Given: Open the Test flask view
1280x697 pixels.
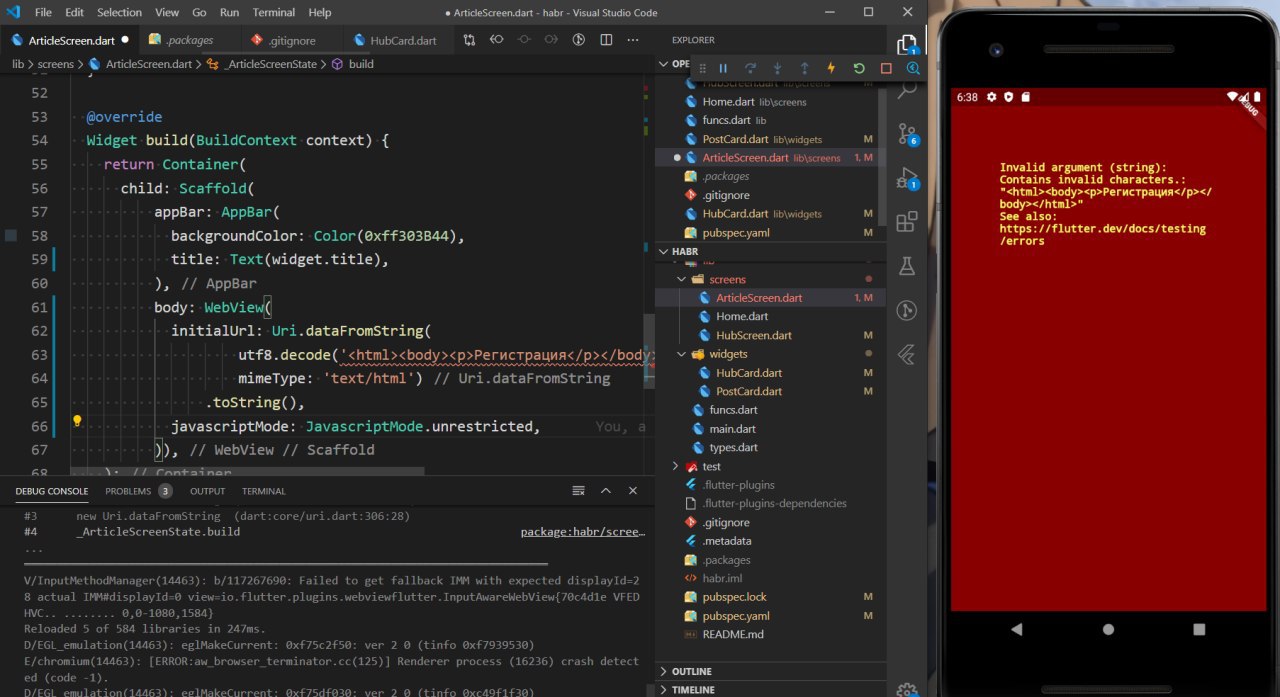Looking at the screenshot, I should click(x=907, y=266).
